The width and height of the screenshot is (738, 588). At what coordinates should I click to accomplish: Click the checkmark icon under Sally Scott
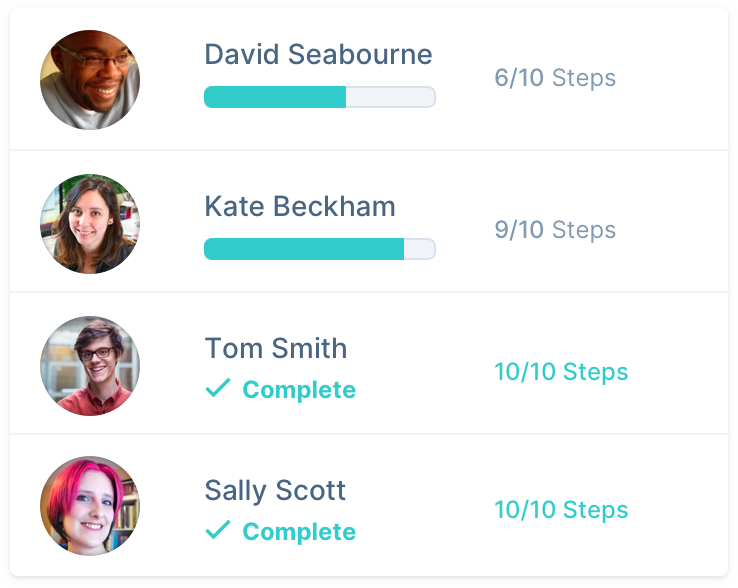click(217, 531)
